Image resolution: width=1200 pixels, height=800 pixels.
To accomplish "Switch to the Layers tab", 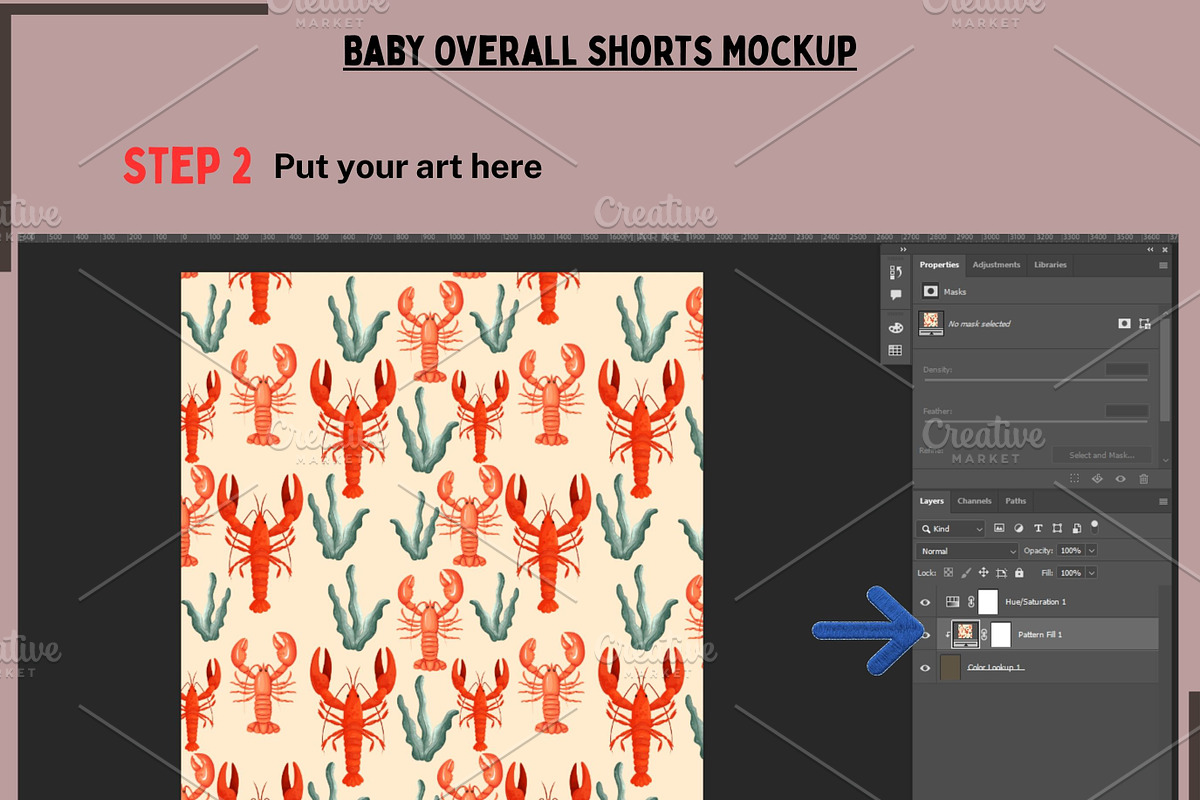I will (x=931, y=501).
